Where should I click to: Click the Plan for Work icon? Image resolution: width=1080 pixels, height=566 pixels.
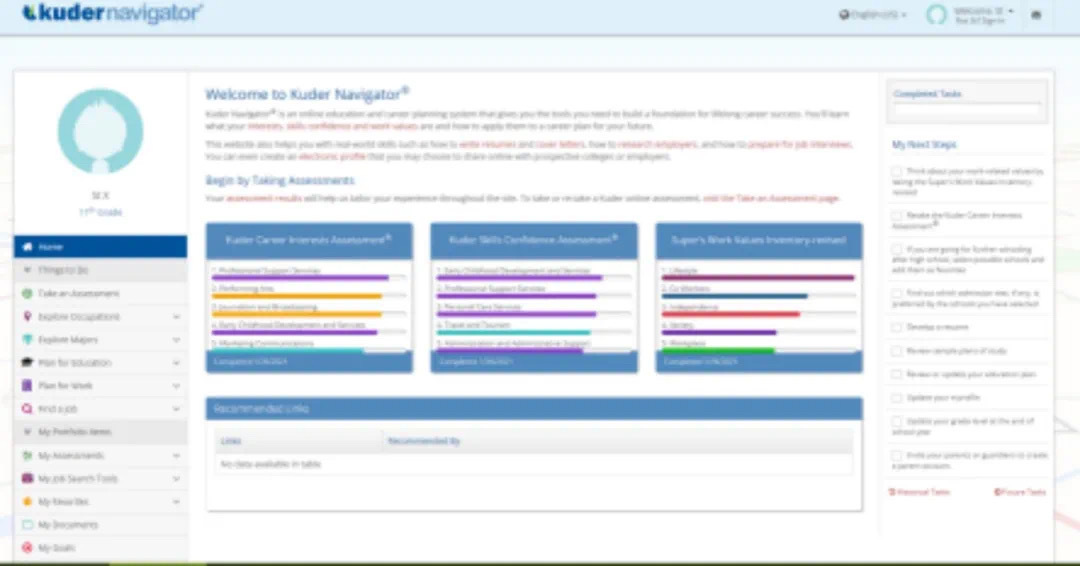tap(28, 386)
